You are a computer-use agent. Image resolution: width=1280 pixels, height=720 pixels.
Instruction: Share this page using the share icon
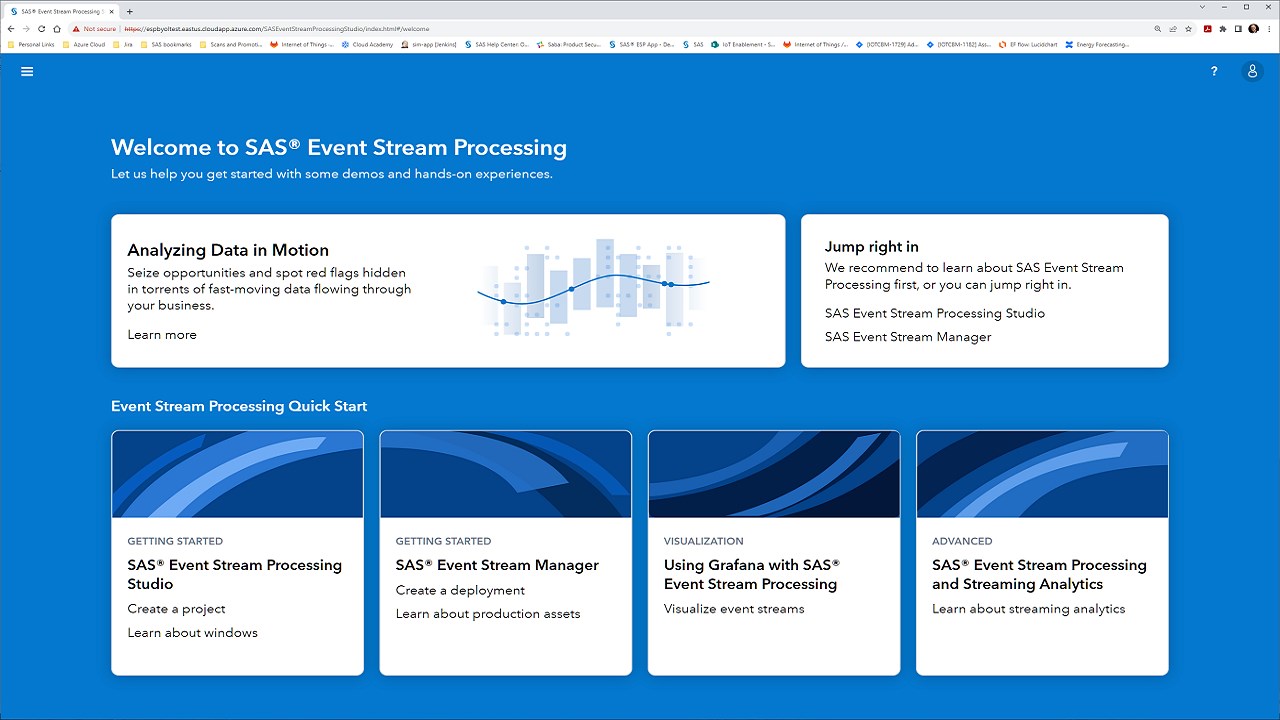click(x=1173, y=29)
